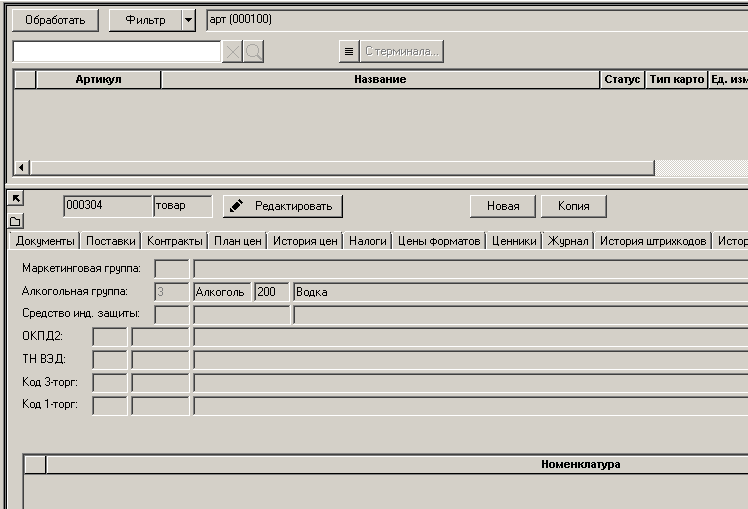
Task: Open the Фильтр dropdown arrow
Action: 189,20
